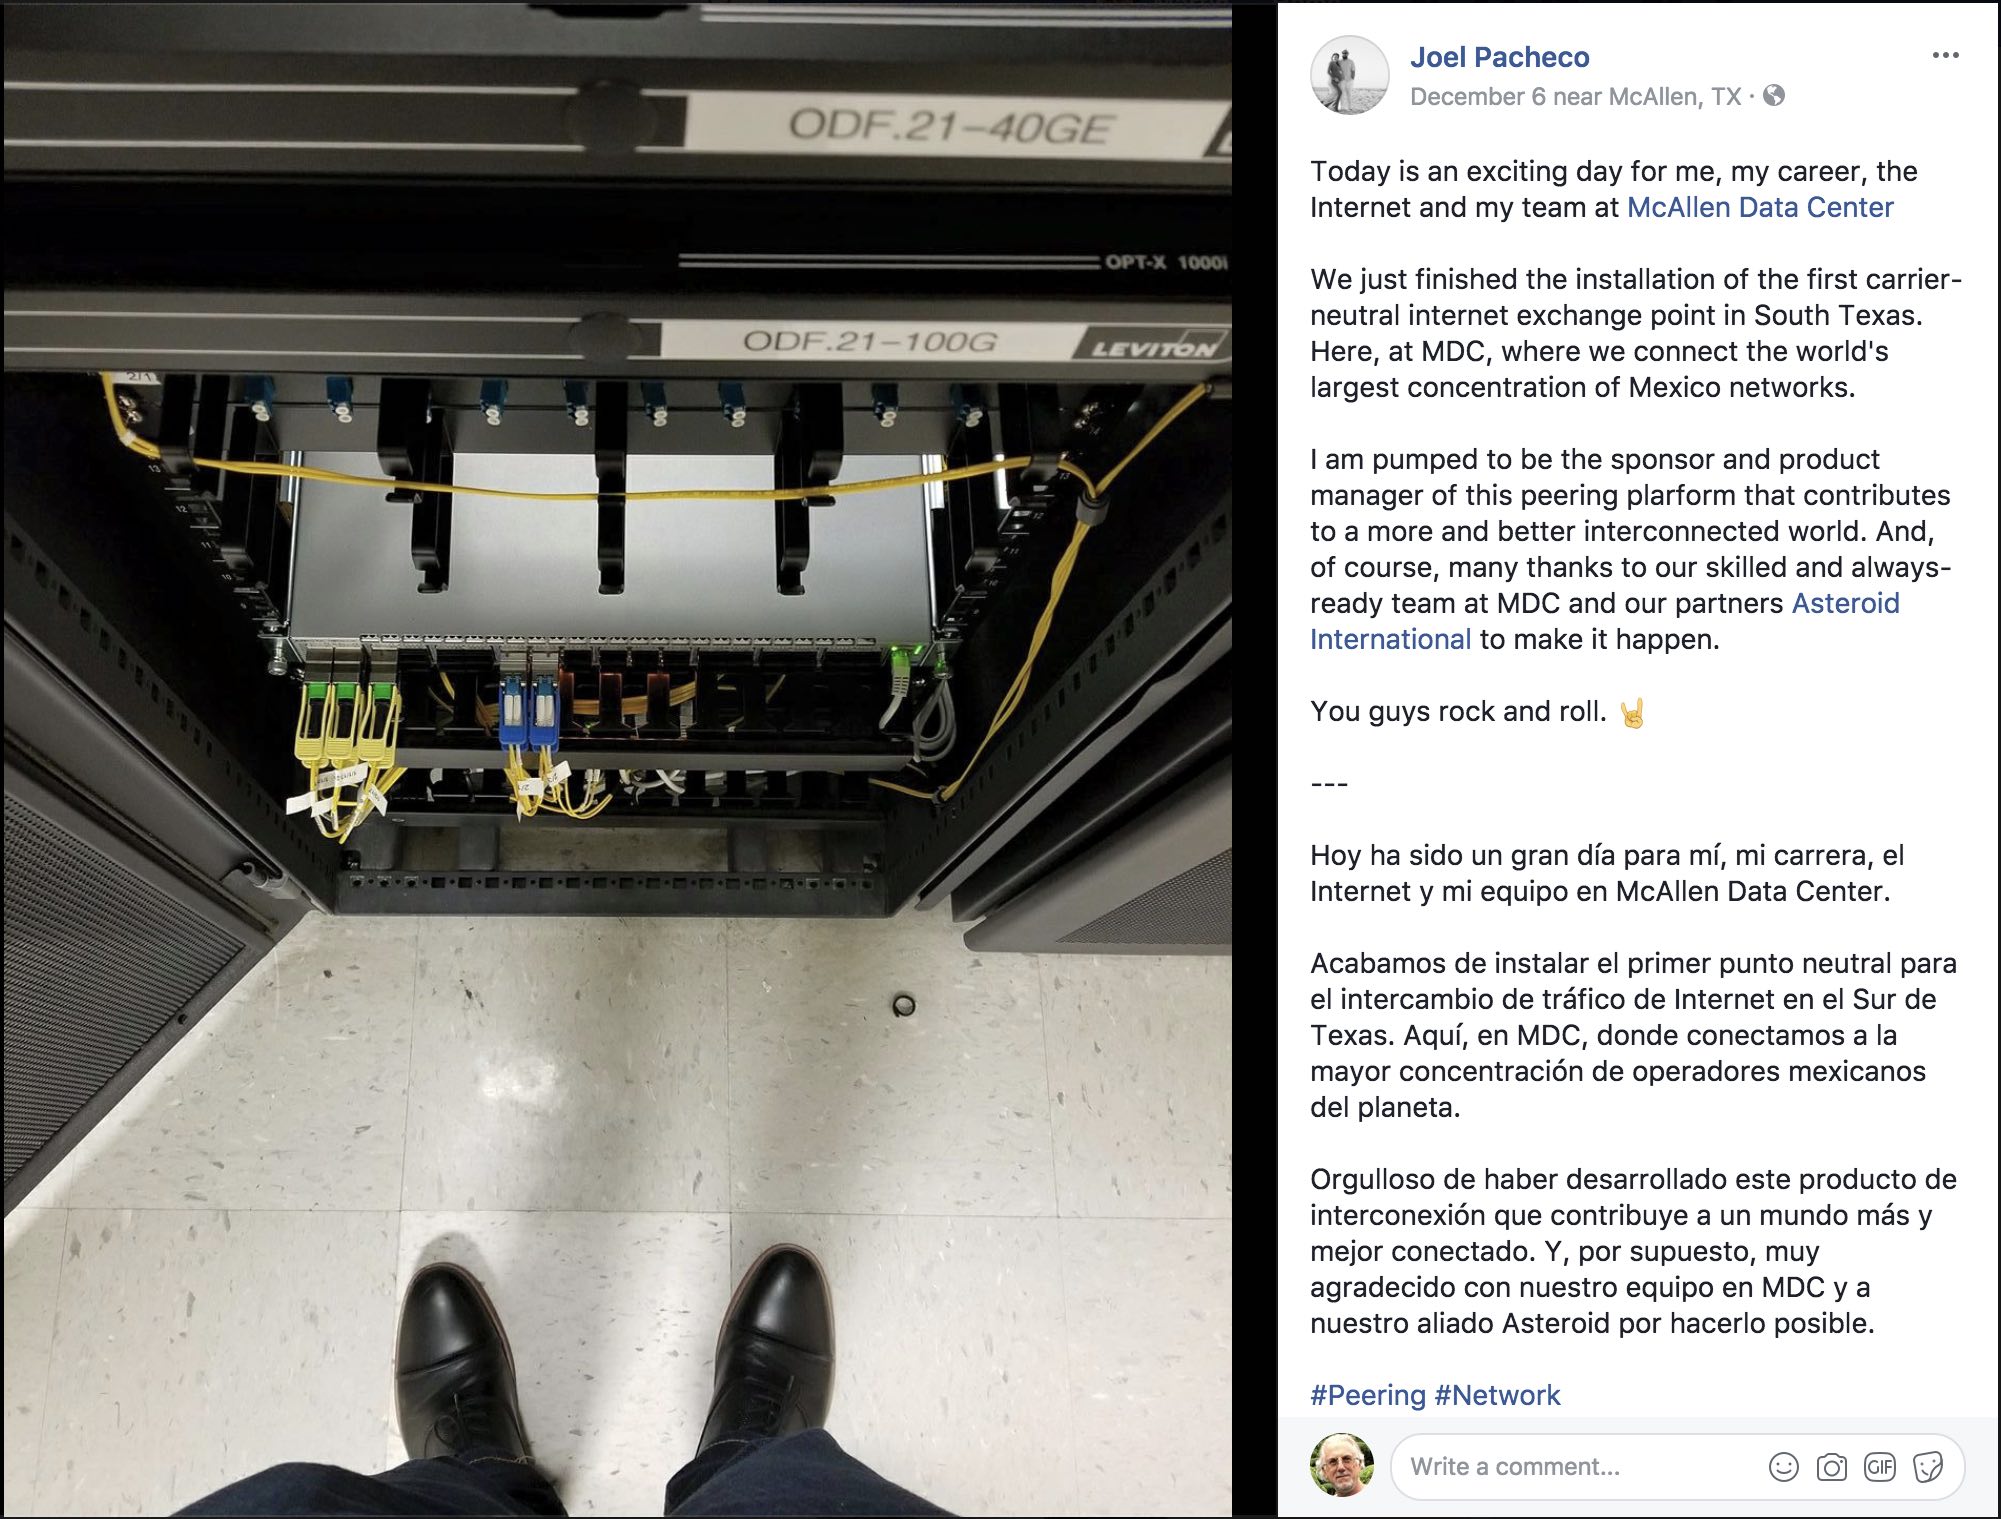The height and width of the screenshot is (1519, 2001).
Task: Open the #Peering hashtag
Action: (x=1368, y=1395)
